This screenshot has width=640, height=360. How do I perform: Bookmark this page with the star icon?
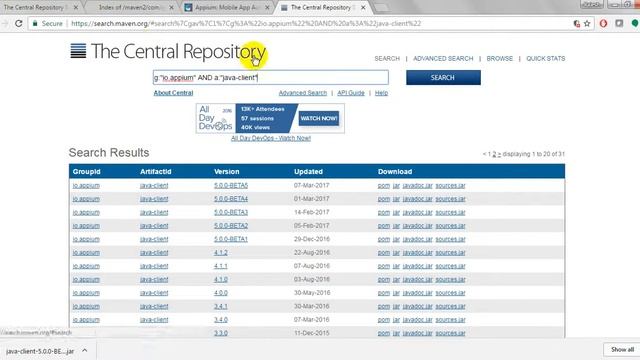(587, 24)
